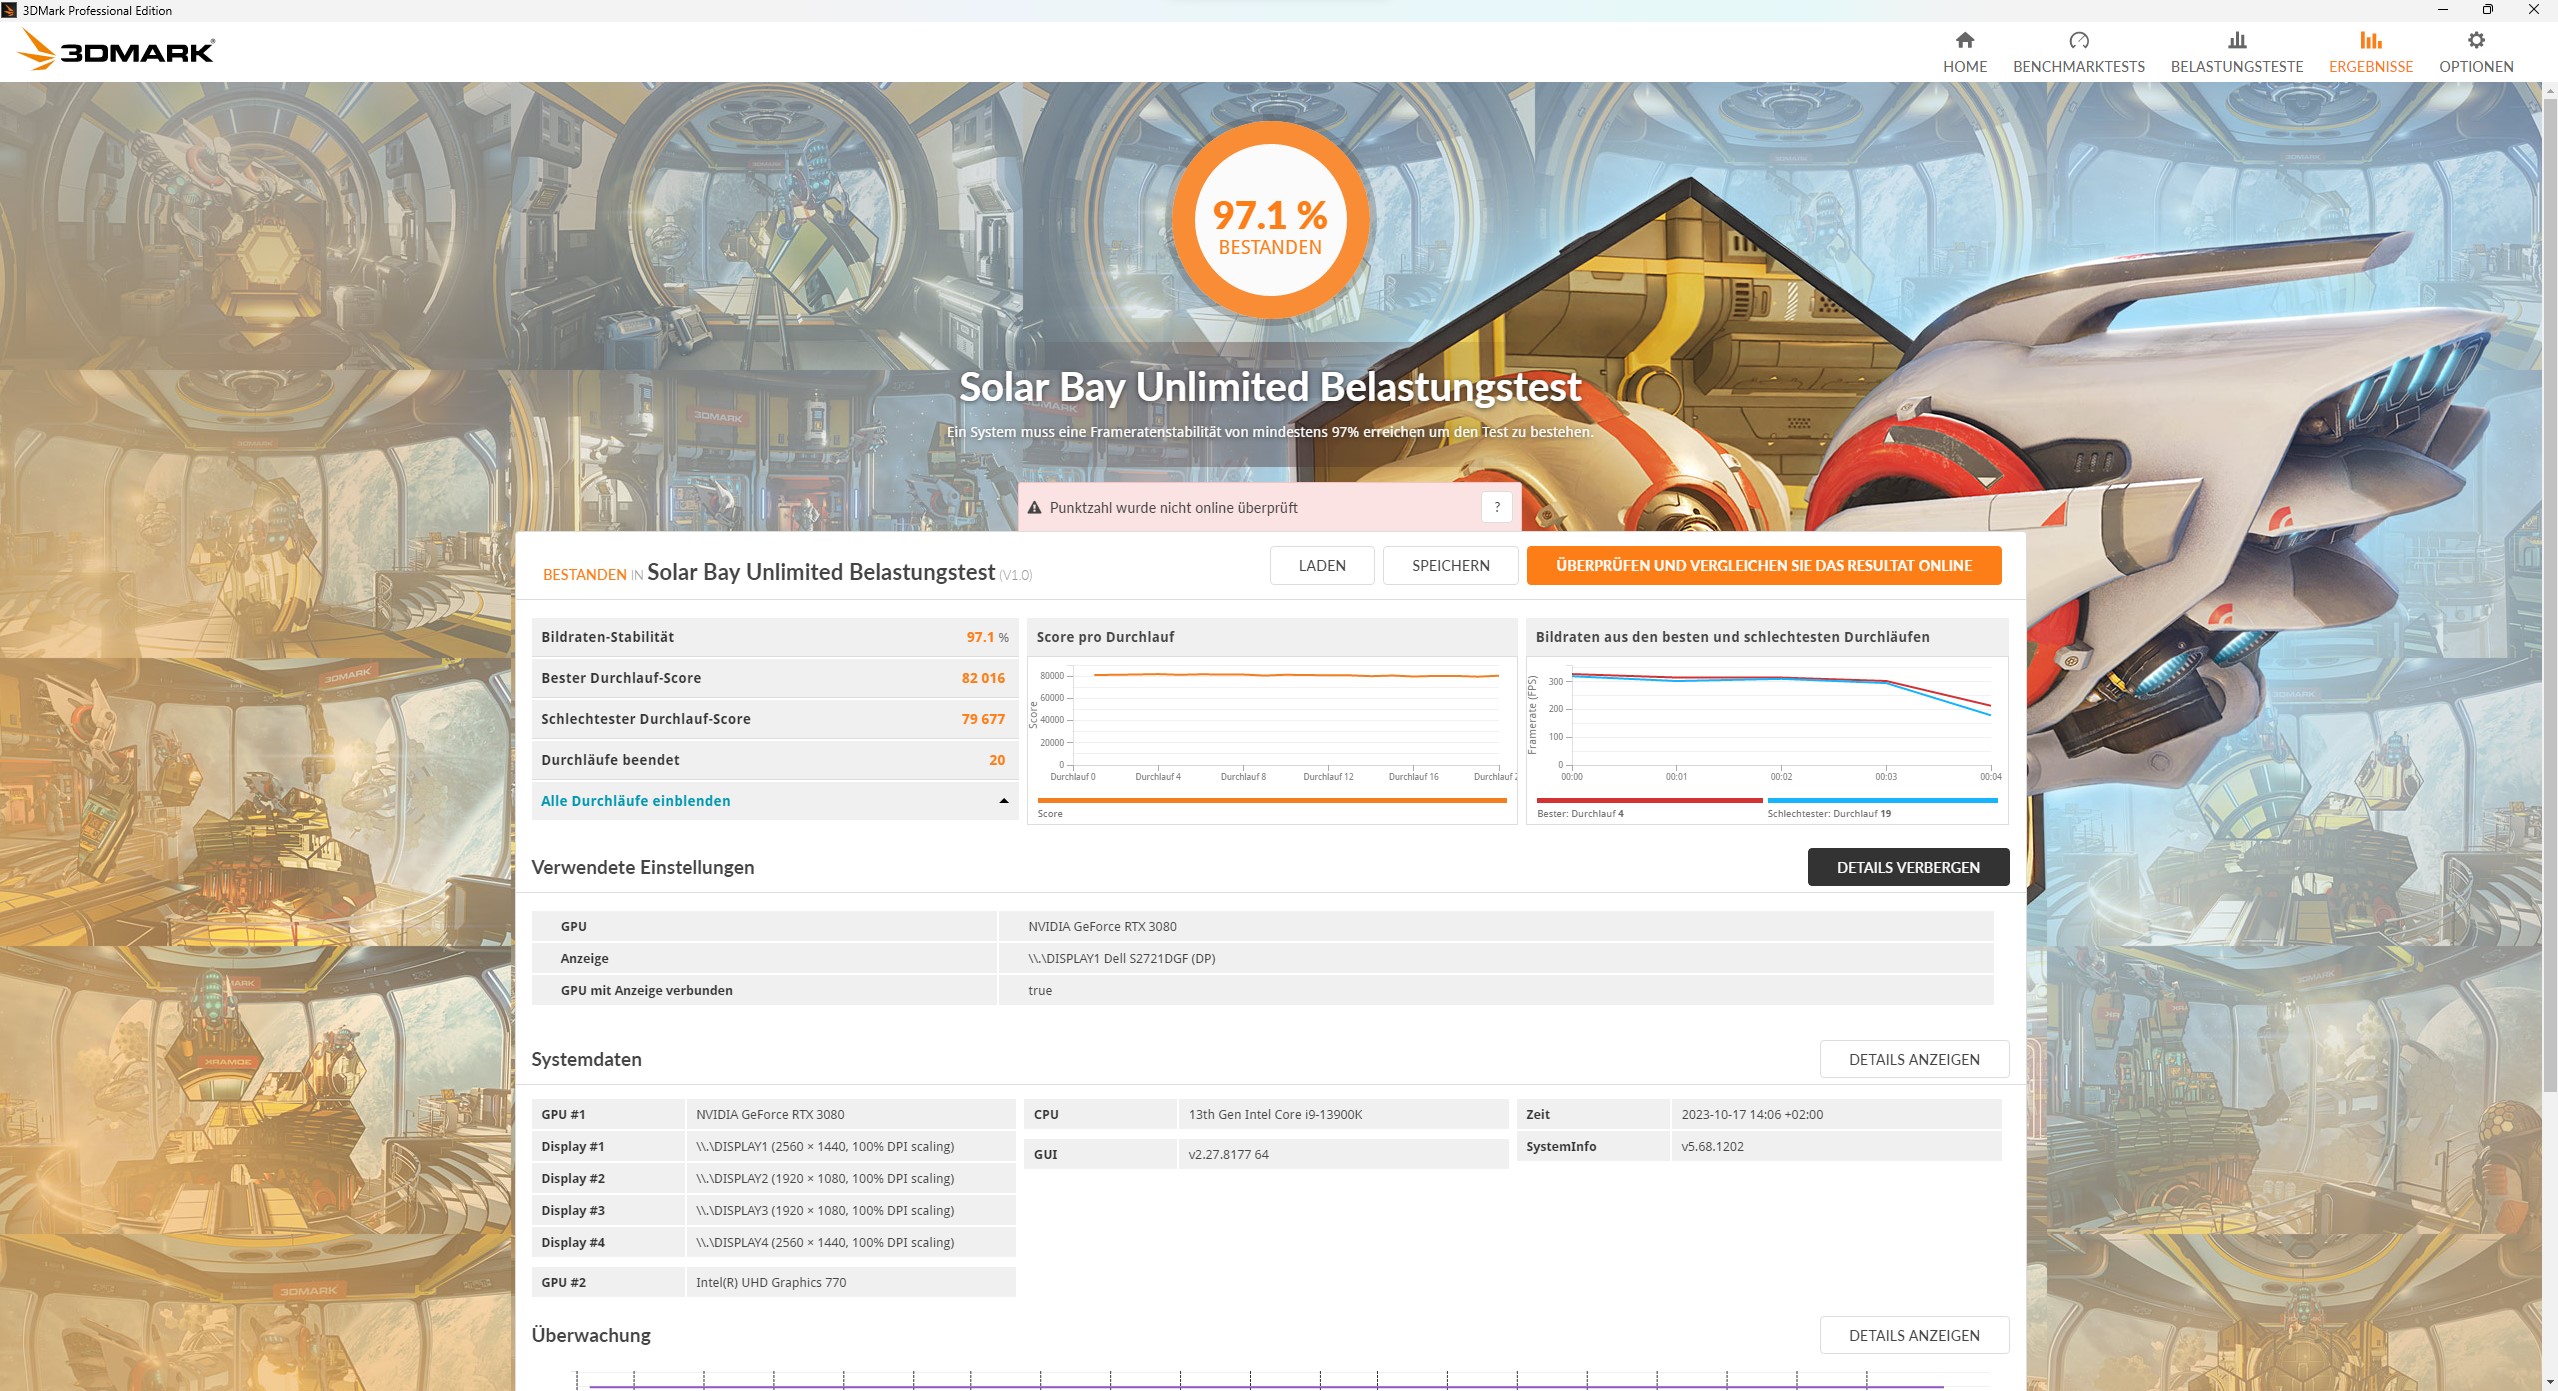Toggle the orange Score legend bar

pyautogui.click(x=1271, y=801)
